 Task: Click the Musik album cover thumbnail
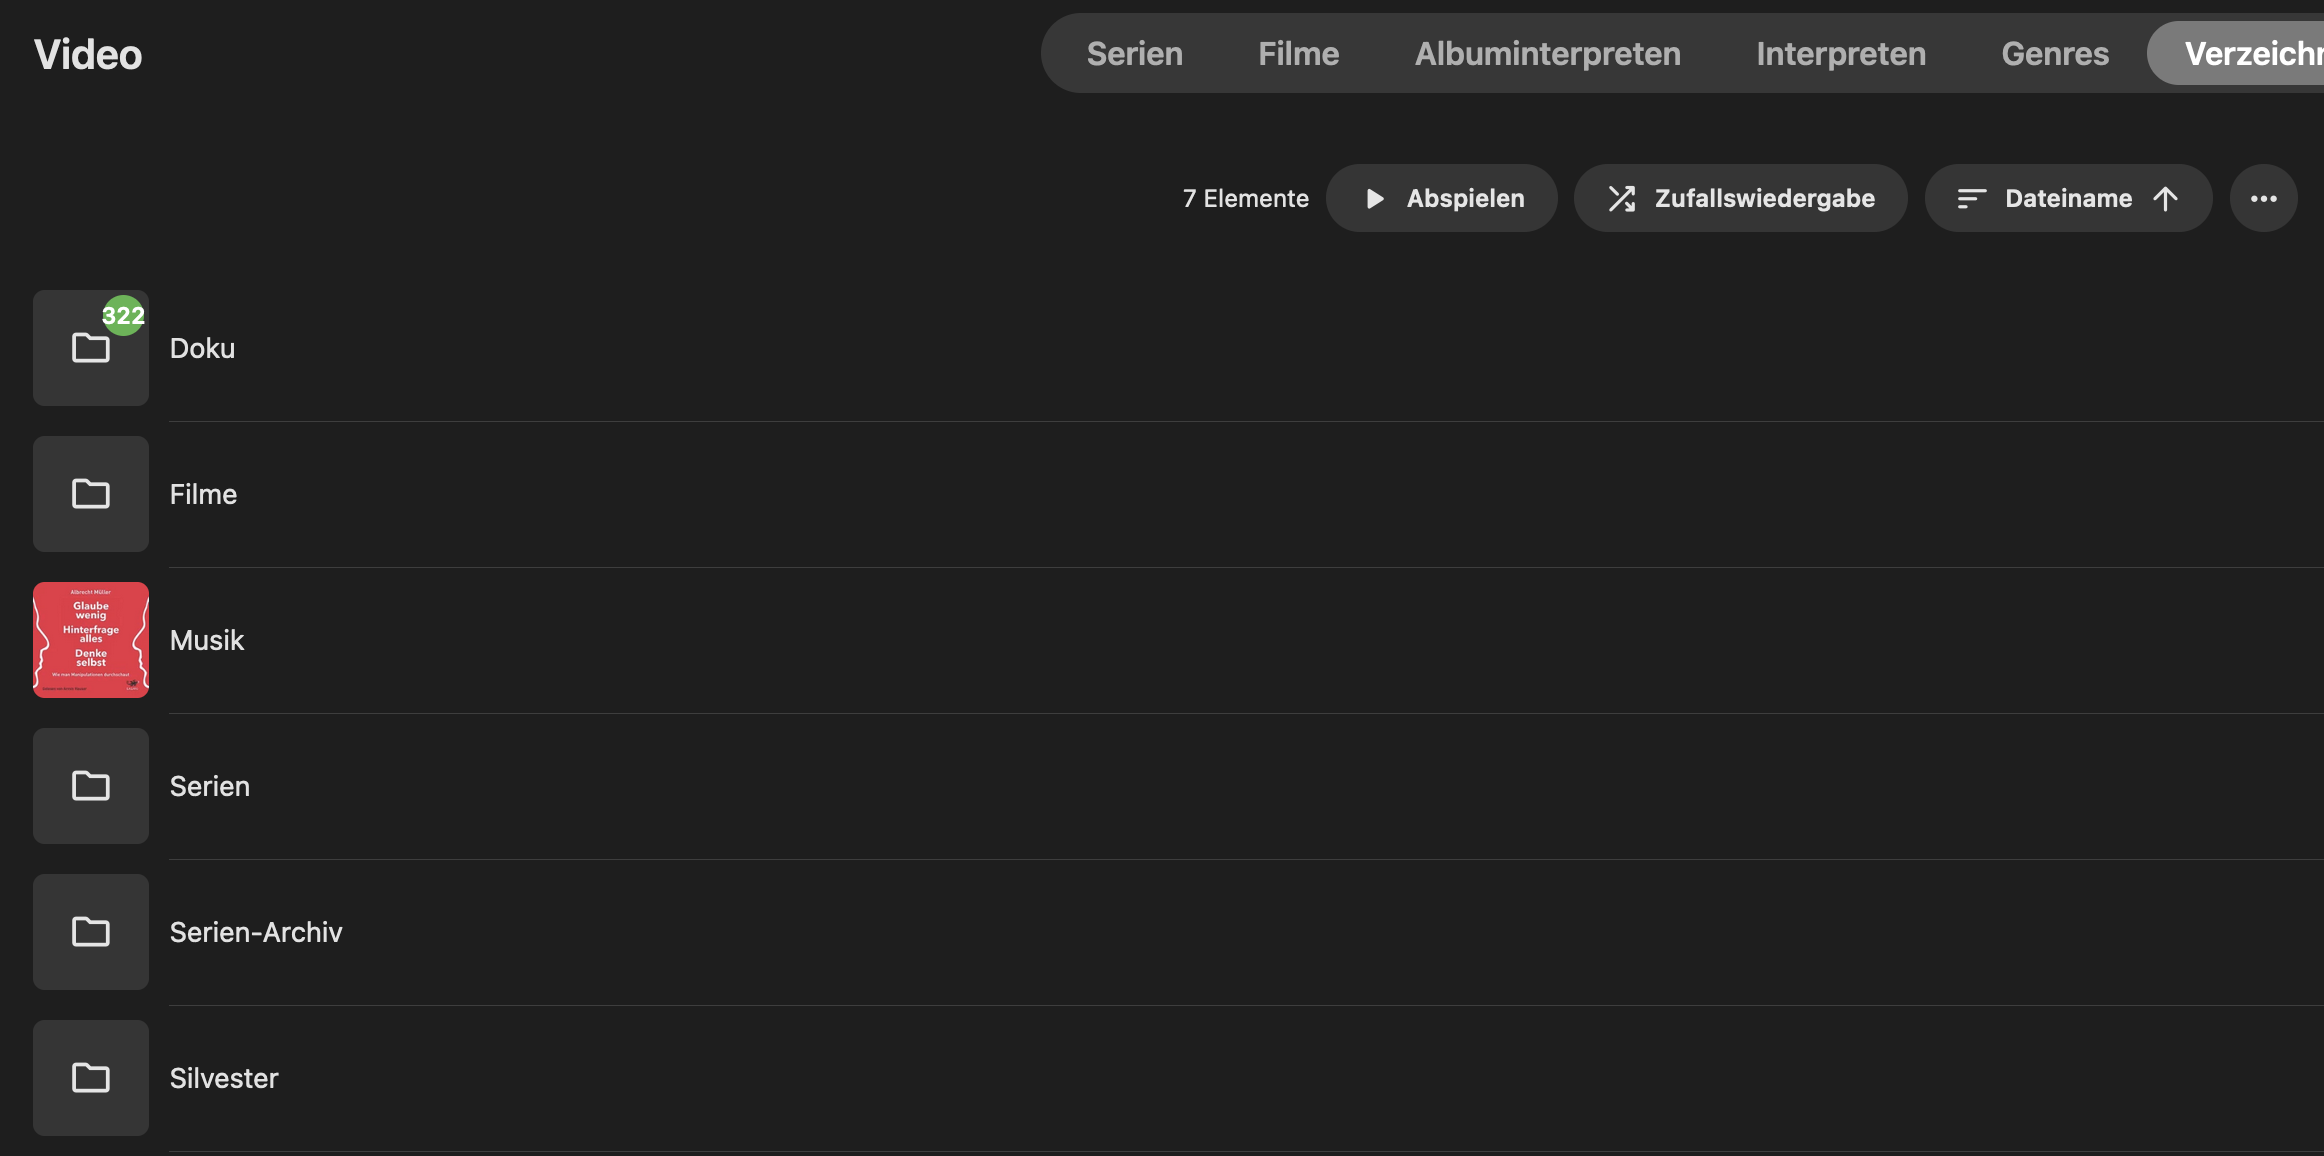[x=90, y=640]
